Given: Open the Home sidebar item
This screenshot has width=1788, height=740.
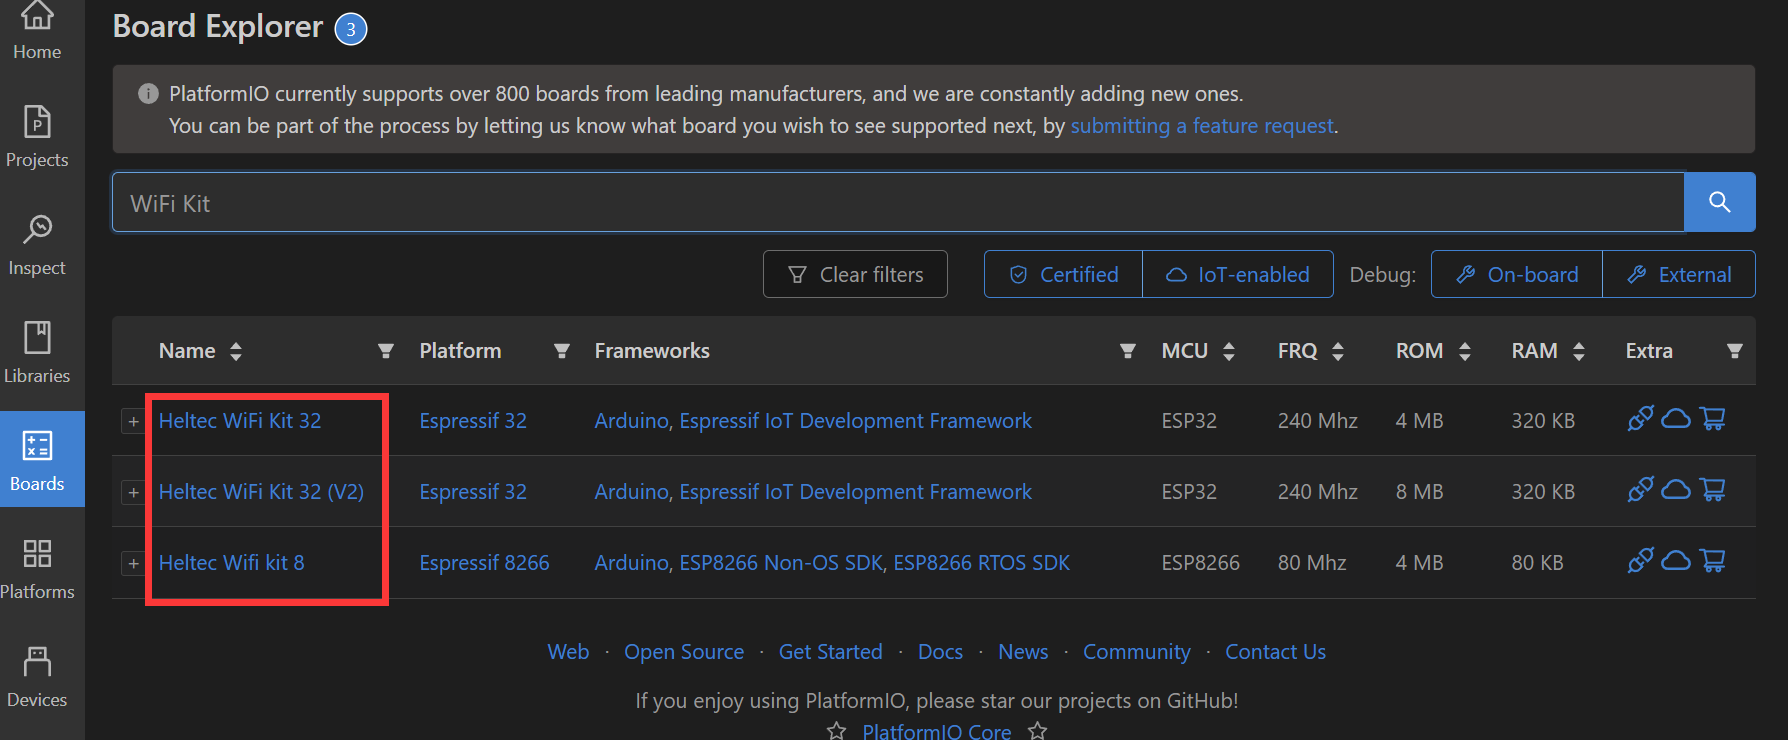Looking at the screenshot, I should pos(37,30).
